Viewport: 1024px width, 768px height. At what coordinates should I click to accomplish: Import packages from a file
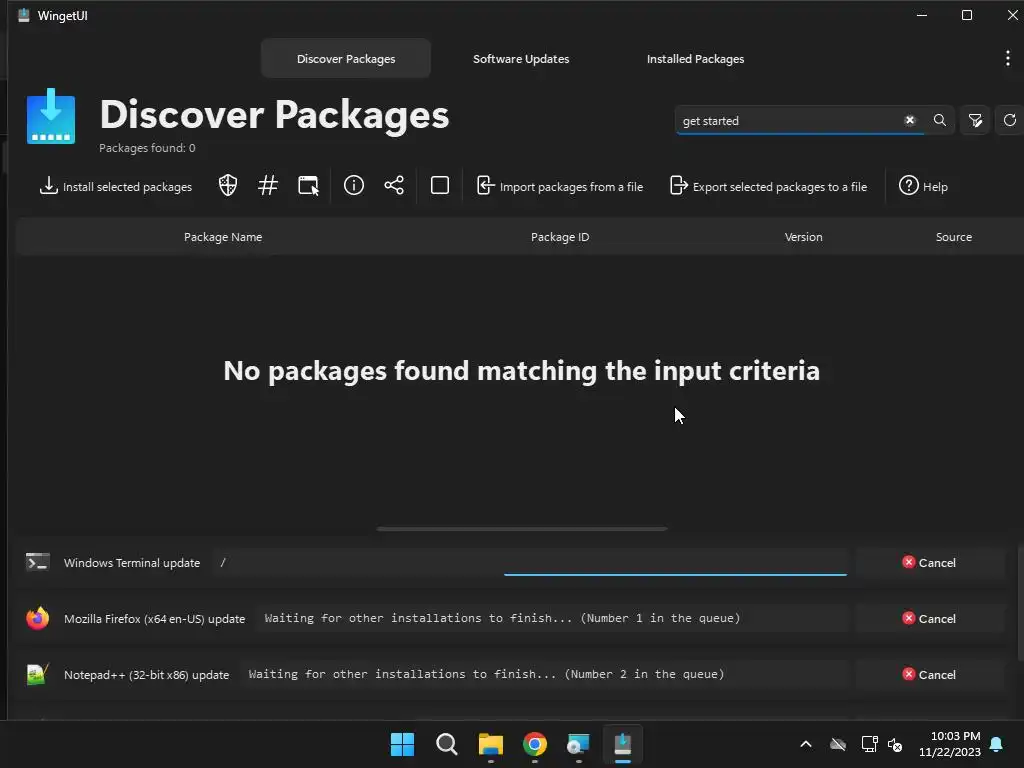click(560, 186)
